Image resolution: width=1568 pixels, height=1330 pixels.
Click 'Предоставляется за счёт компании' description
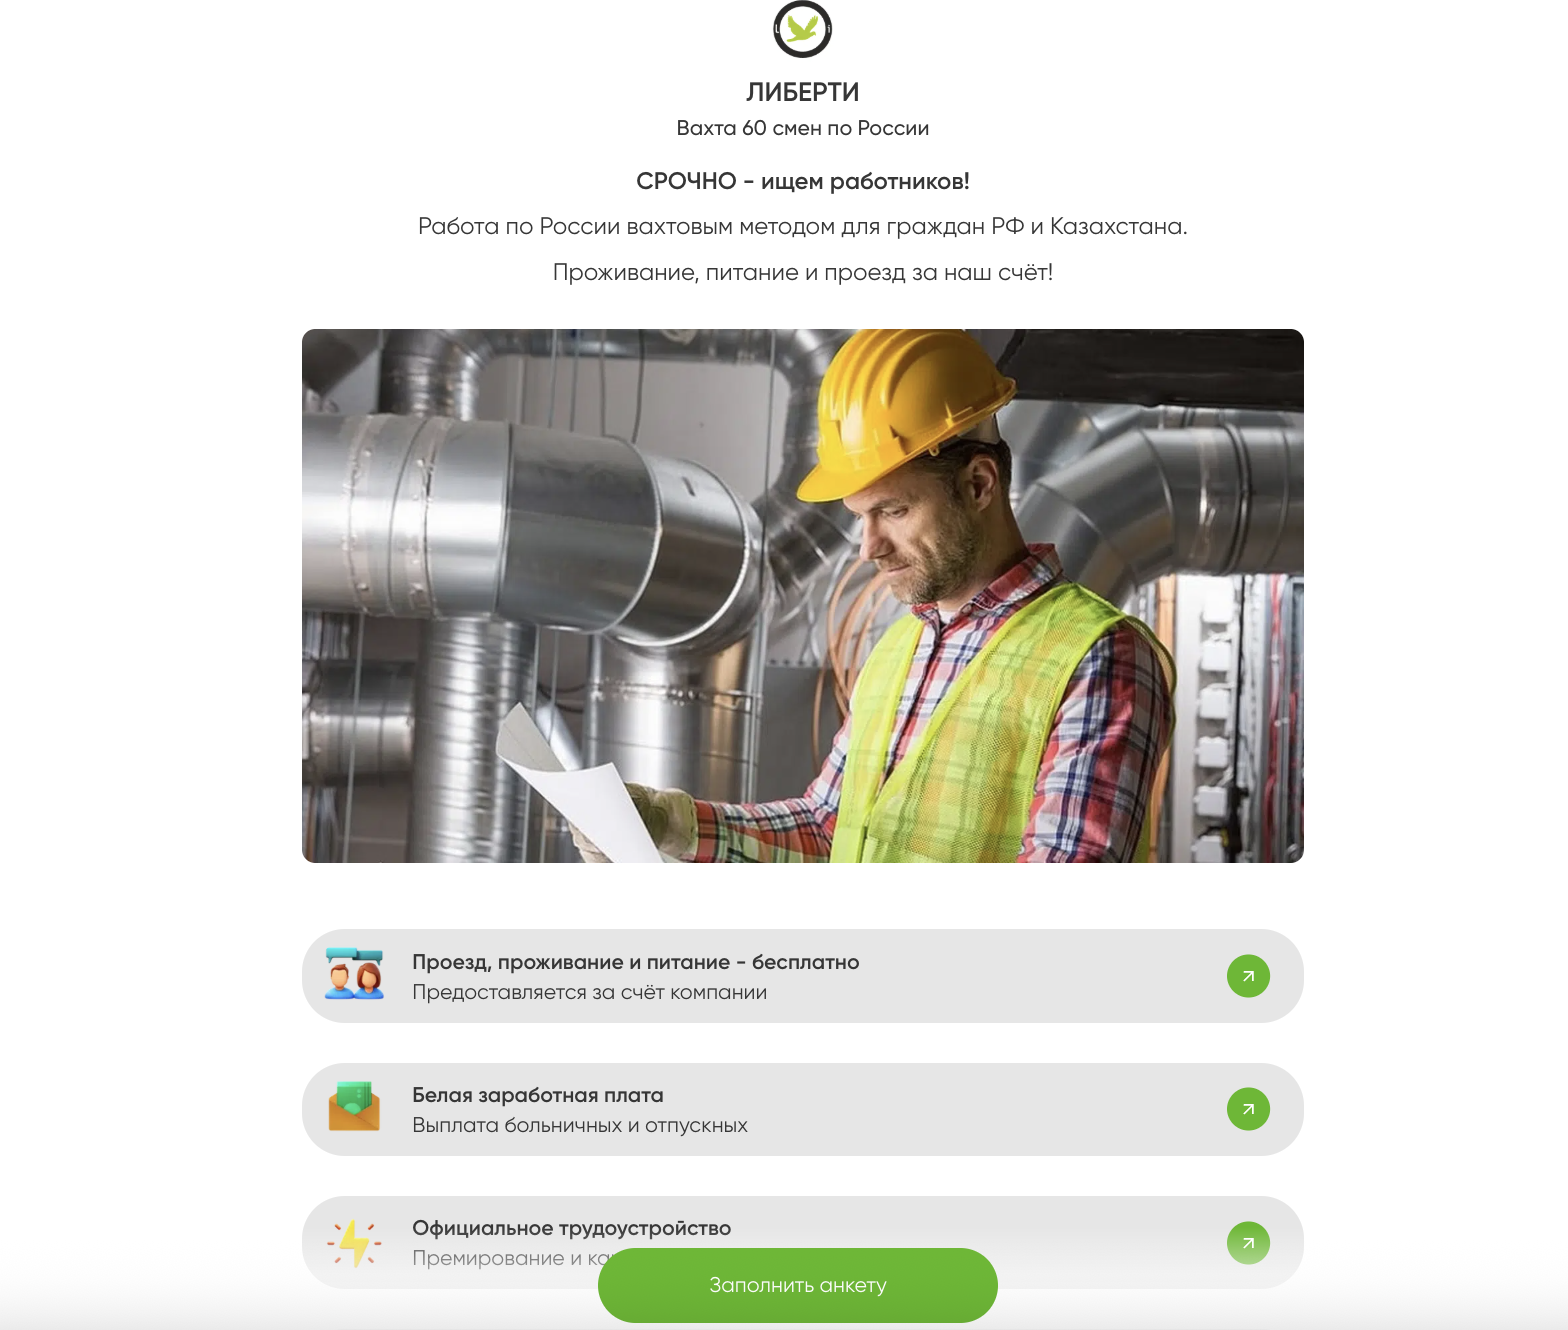point(590,992)
